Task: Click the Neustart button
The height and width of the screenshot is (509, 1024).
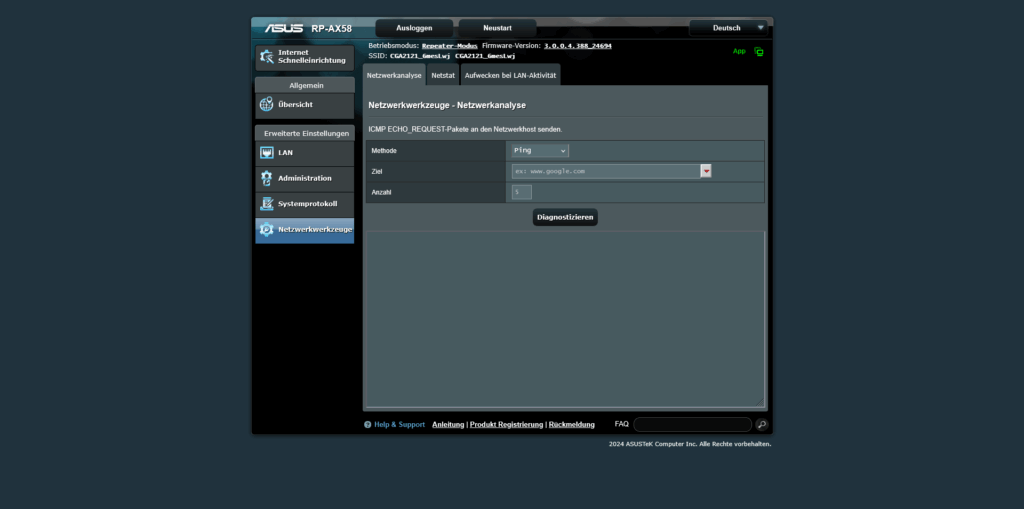Action: 497,28
